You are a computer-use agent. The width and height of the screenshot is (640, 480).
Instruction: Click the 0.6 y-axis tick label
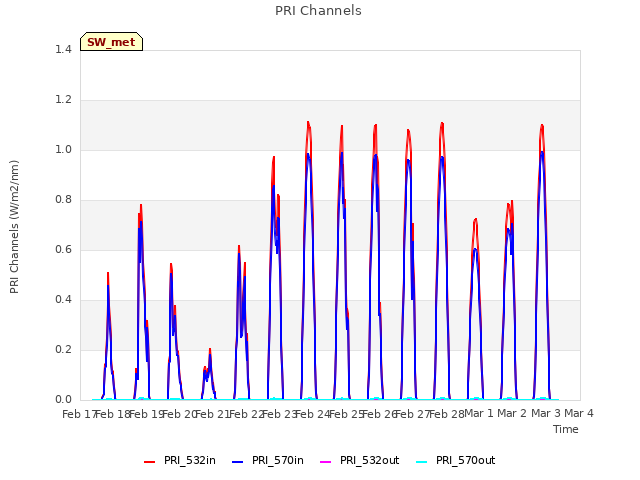[x=63, y=249]
